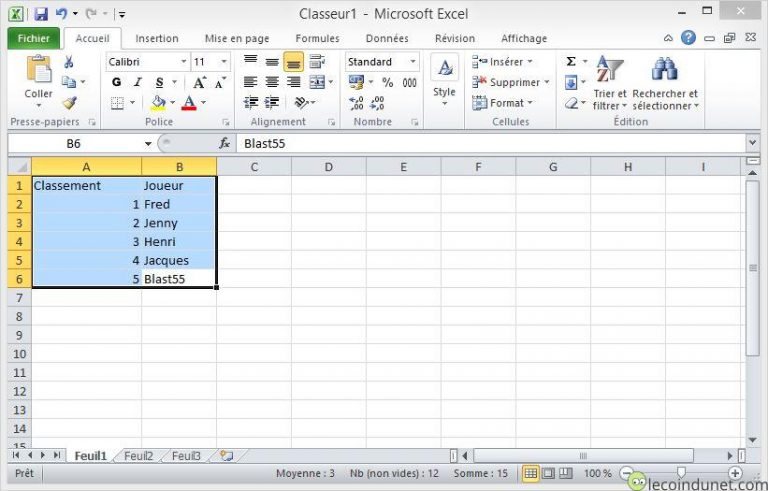Click the percent style icon
768x491 pixels.
388,83
